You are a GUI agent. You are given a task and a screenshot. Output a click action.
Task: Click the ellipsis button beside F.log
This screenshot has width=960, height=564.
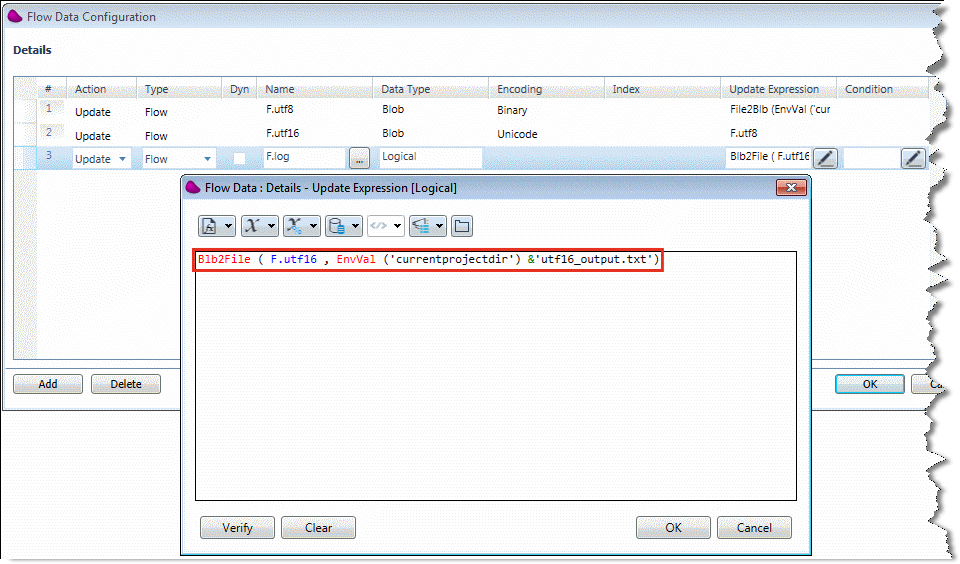[360, 158]
